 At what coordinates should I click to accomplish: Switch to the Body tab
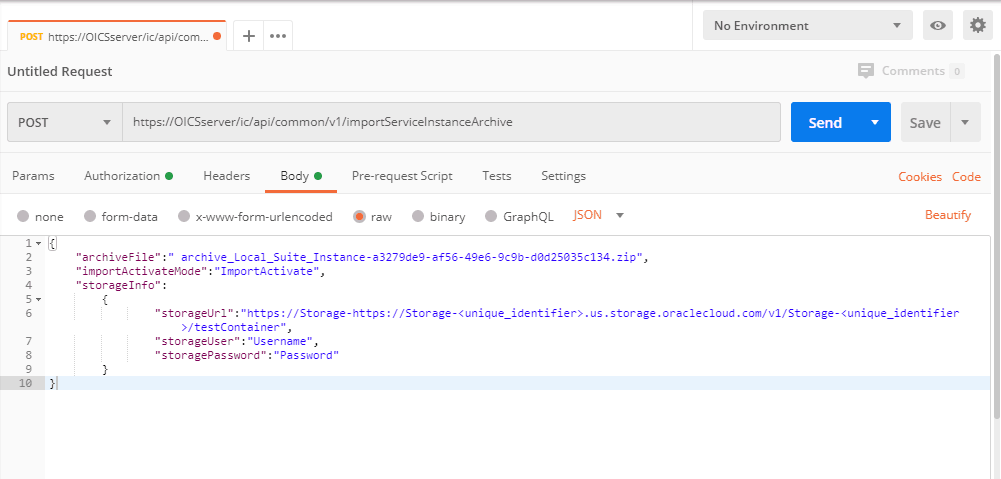[x=301, y=176]
